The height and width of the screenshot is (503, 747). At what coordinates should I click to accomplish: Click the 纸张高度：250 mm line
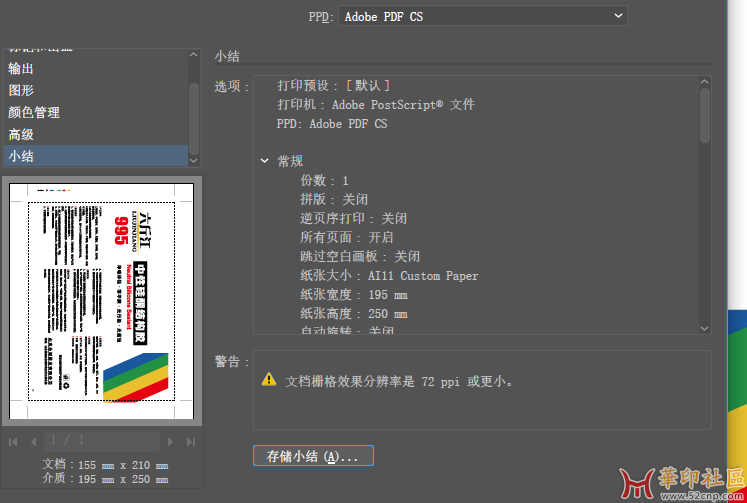[x=353, y=314]
